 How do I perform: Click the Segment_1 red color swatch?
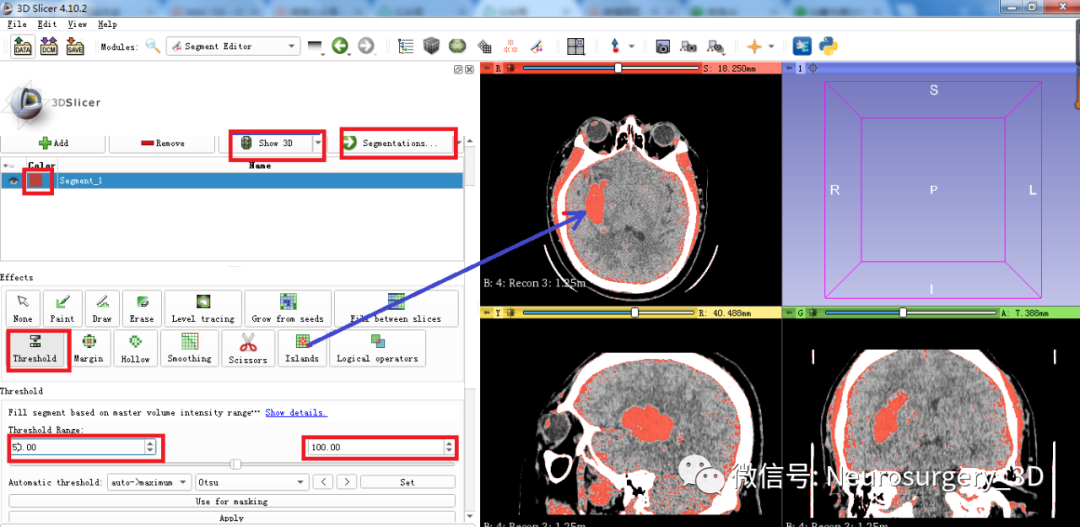(37, 180)
